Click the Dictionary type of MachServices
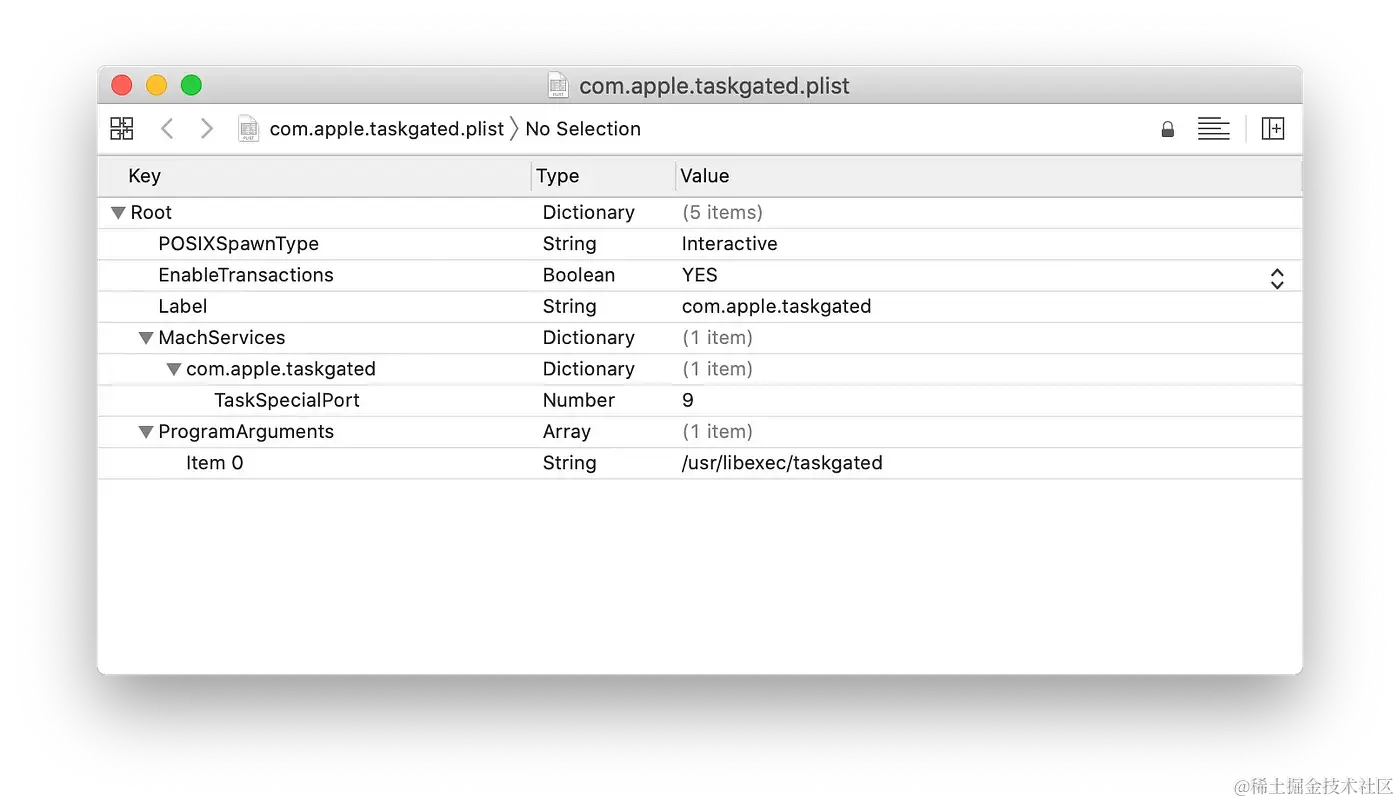The height and width of the screenshot is (803, 1400). [x=589, y=338]
